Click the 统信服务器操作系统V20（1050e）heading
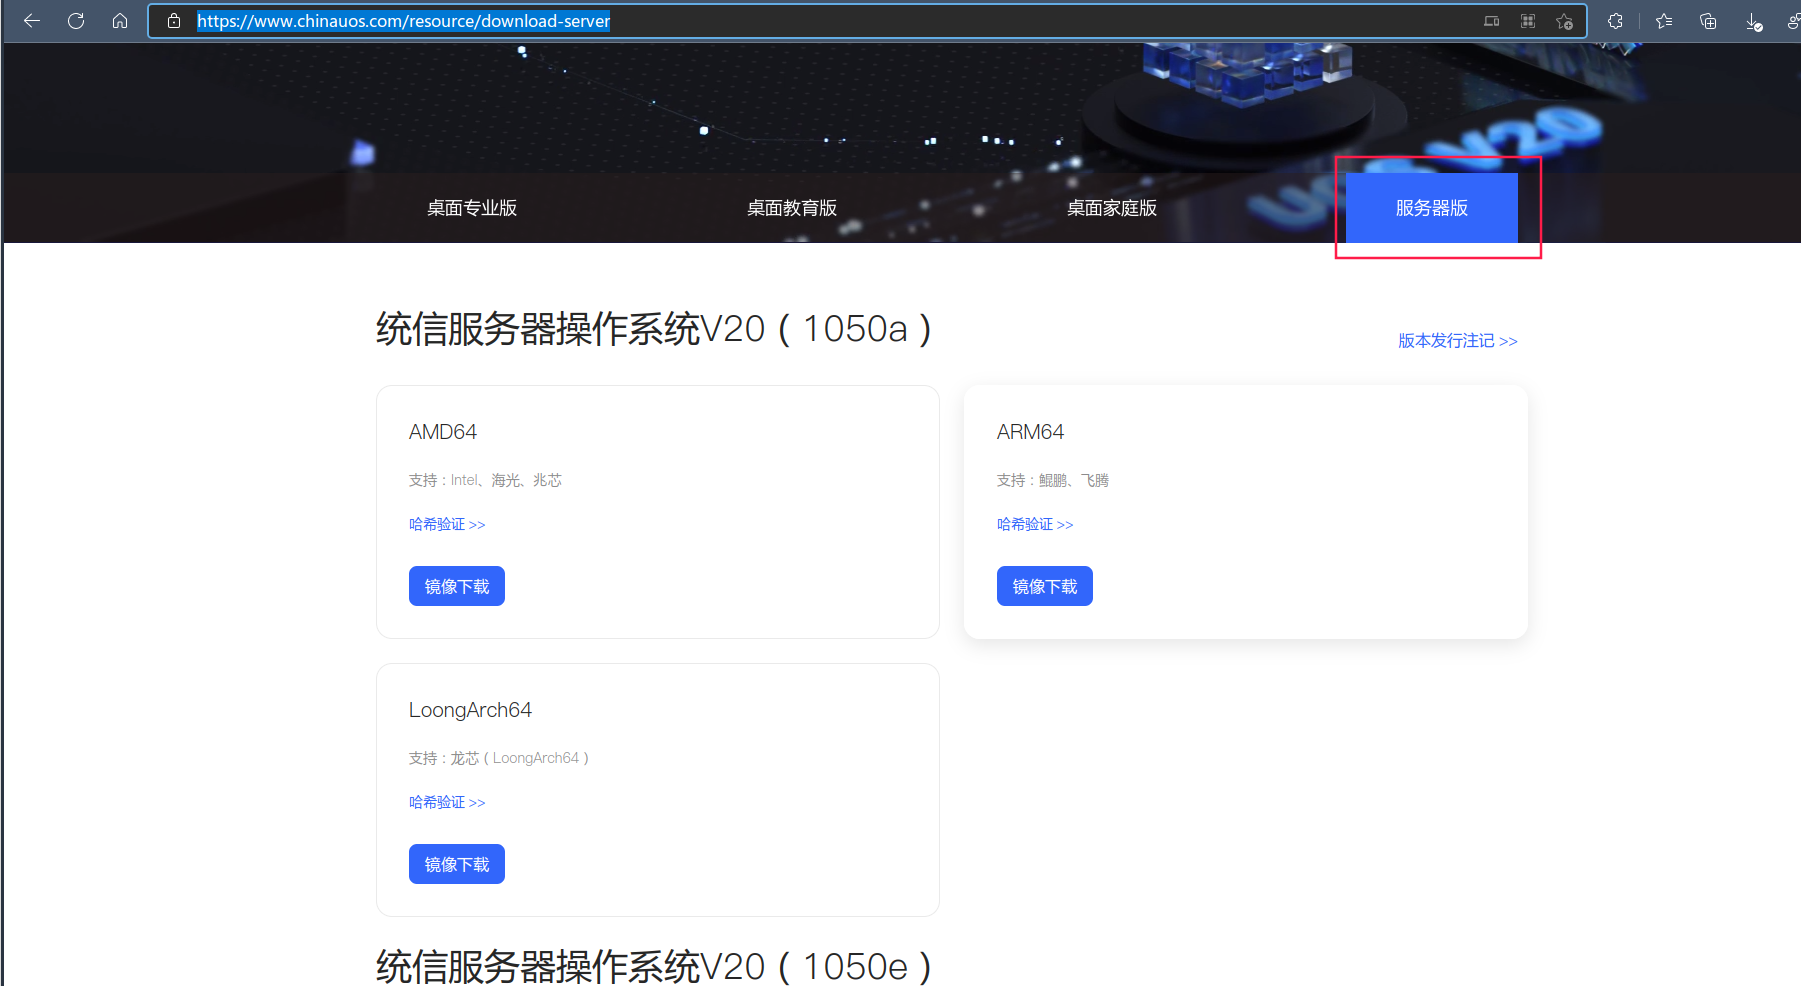The height and width of the screenshot is (986, 1801). tap(654, 966)
